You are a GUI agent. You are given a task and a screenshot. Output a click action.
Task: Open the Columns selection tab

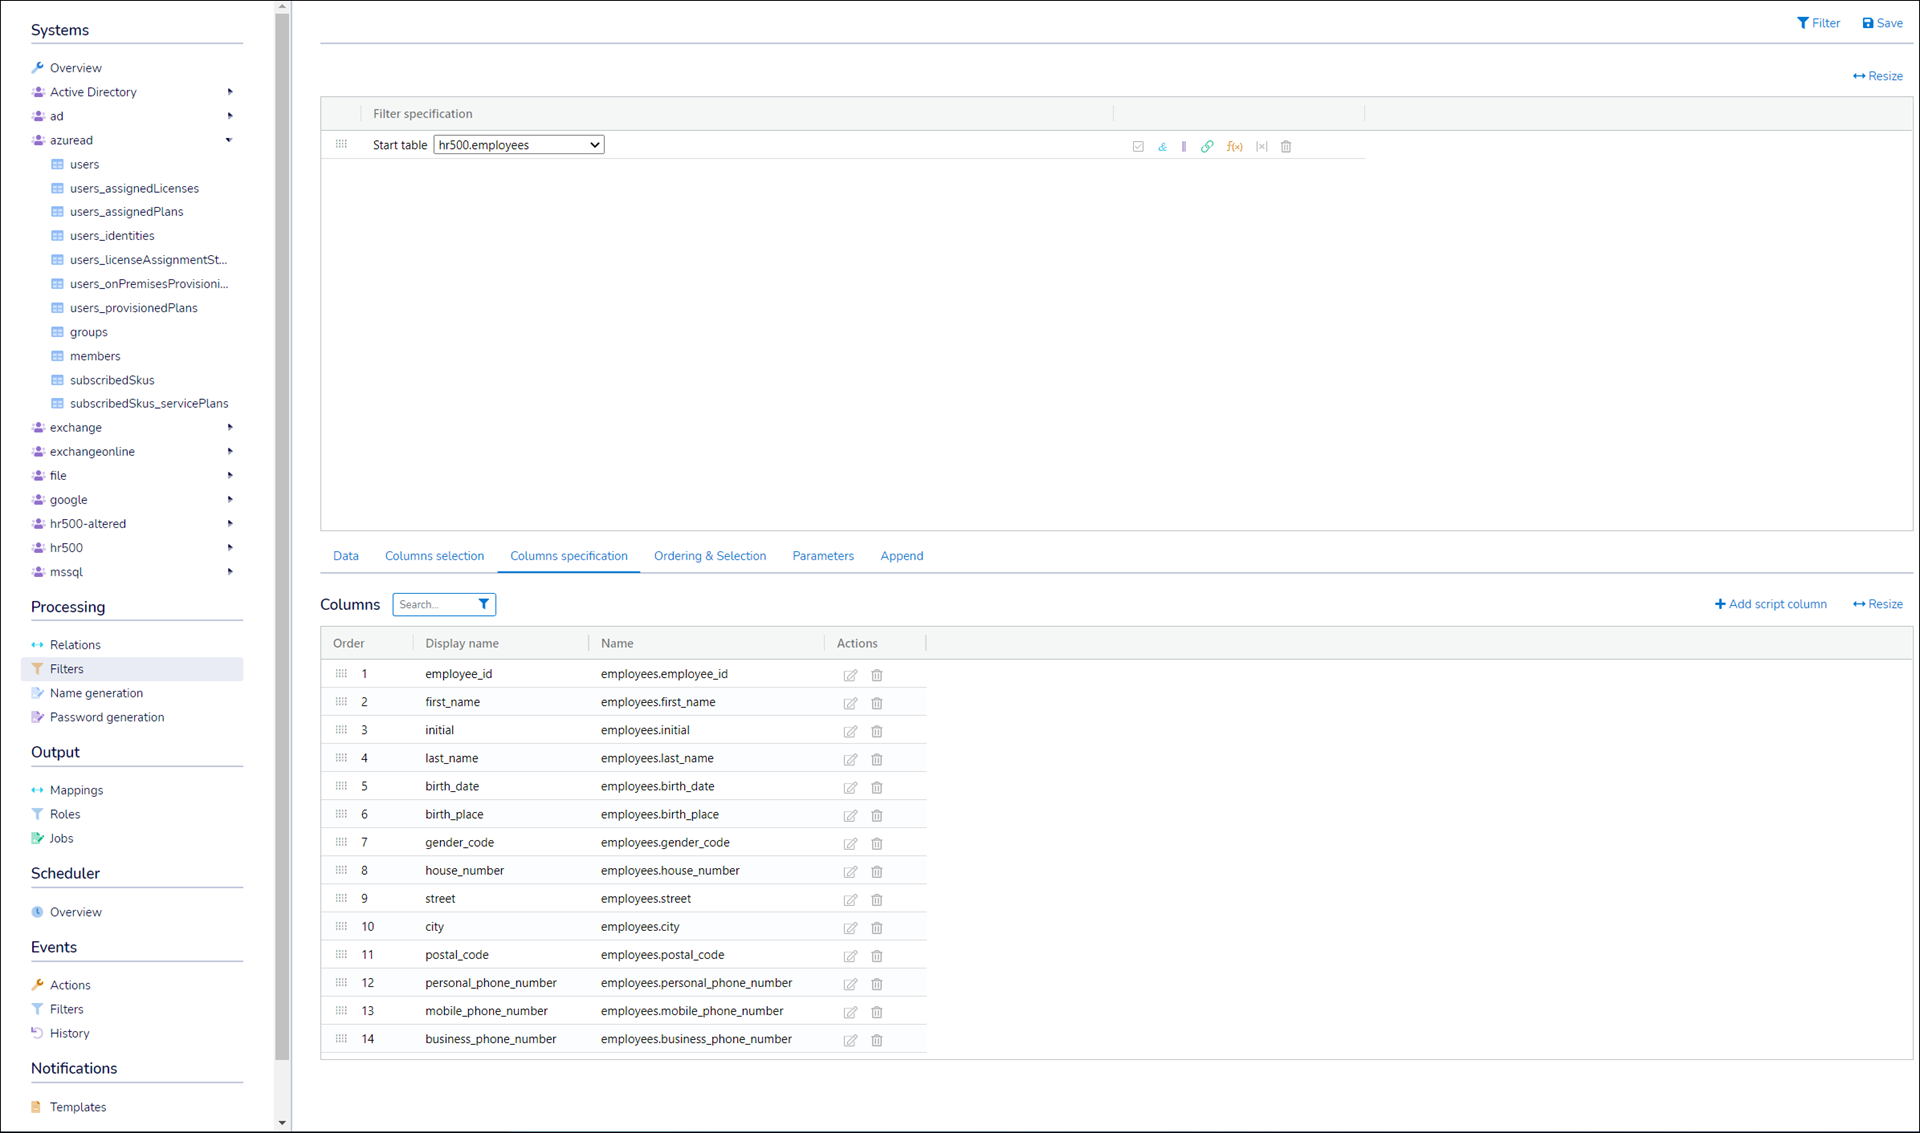coord(434,556)
